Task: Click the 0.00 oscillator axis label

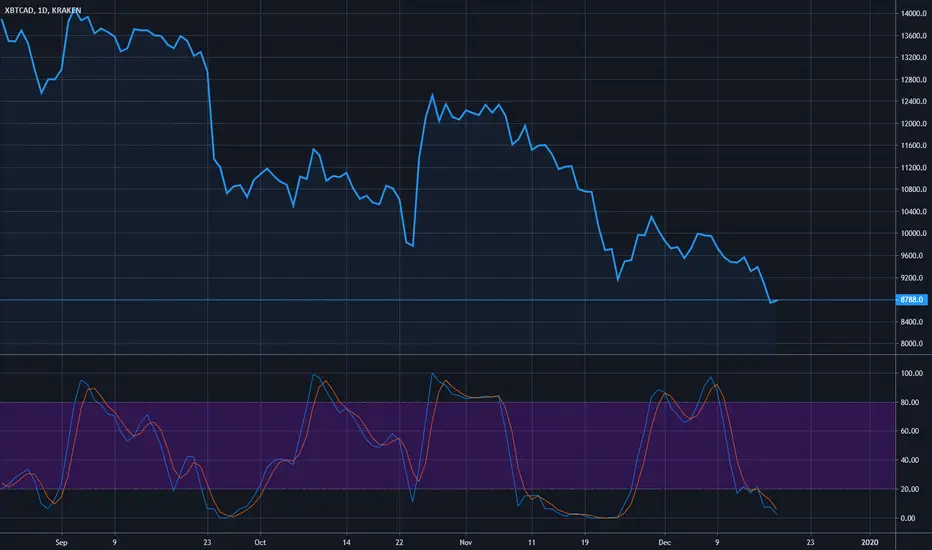Action: [908, 518]
